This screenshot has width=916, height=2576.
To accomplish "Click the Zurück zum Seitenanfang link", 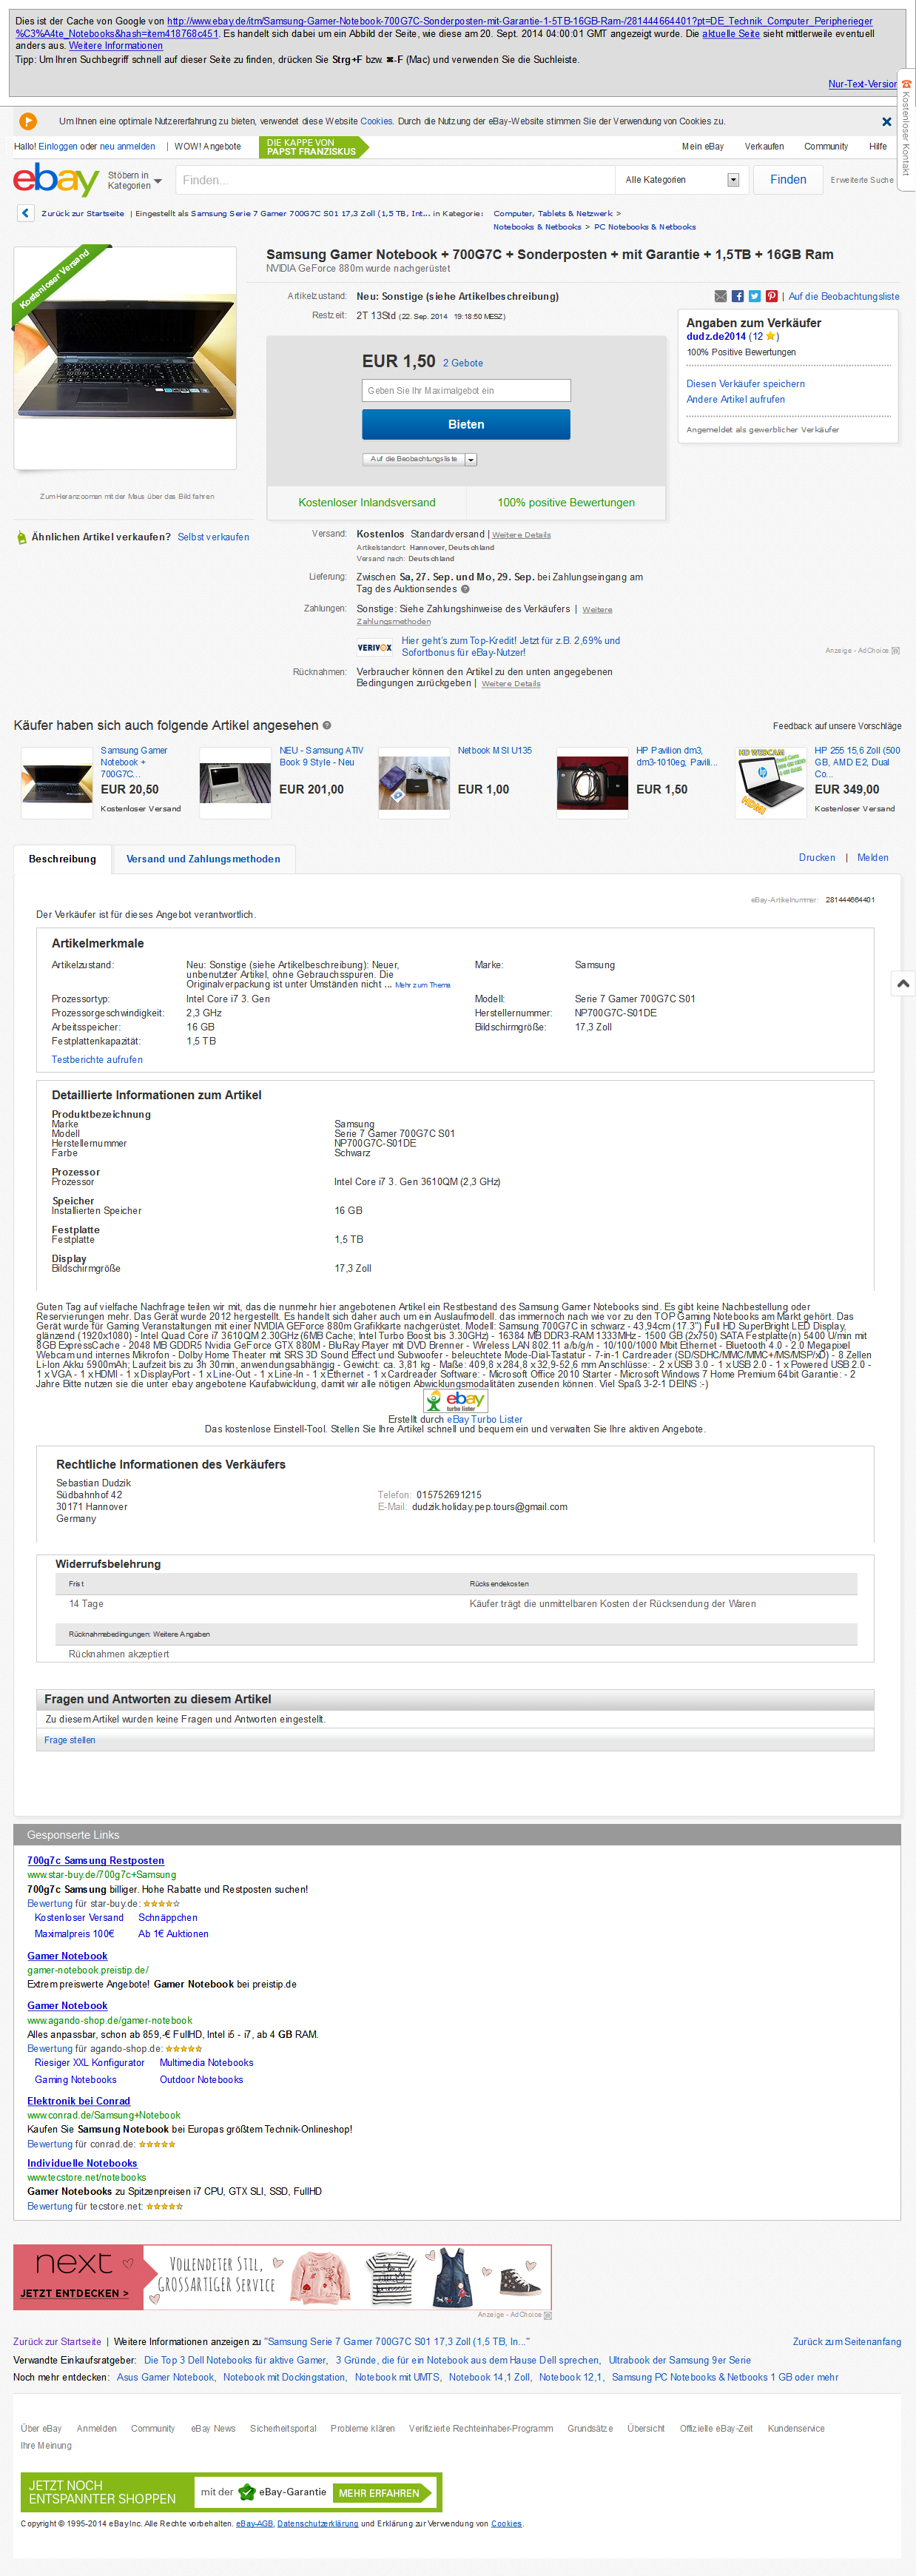I will [x=847, y=2342].
